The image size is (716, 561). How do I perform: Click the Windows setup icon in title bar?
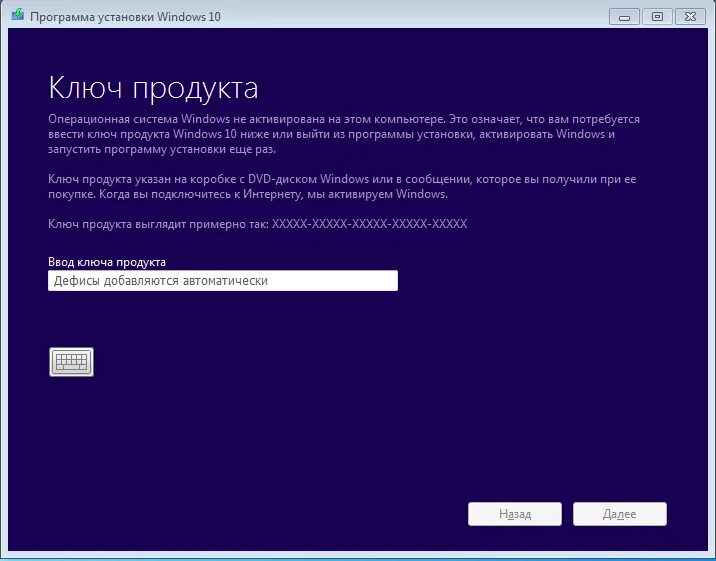coord(18,15)
